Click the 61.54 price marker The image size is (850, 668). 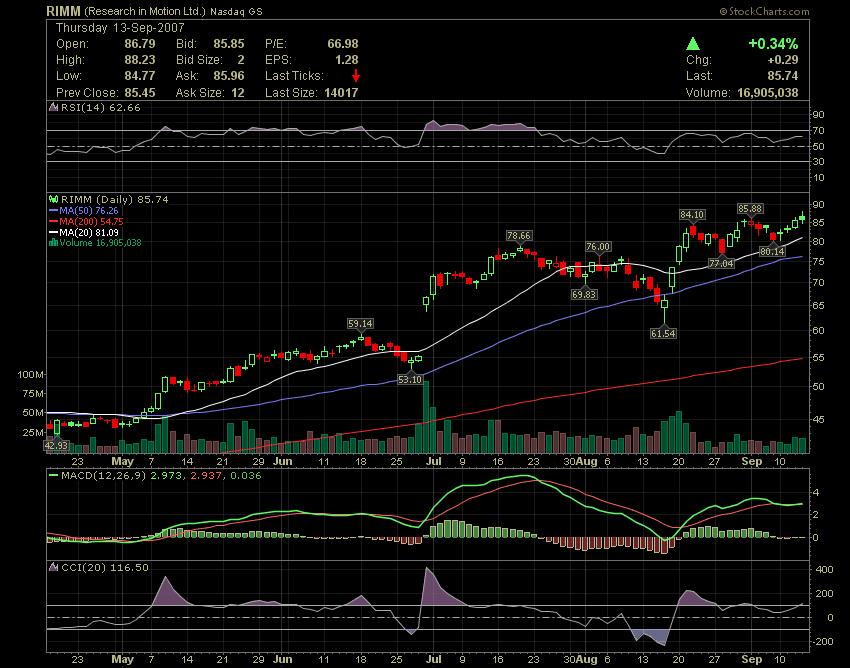[x=664, y=333]
